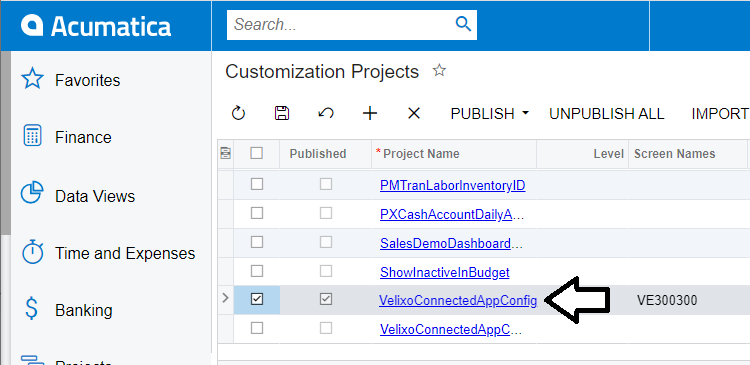This screenshot has width=750, height=365.
Task: Open the PXCashAccountDailyA… project link
Action: [452, 215]
